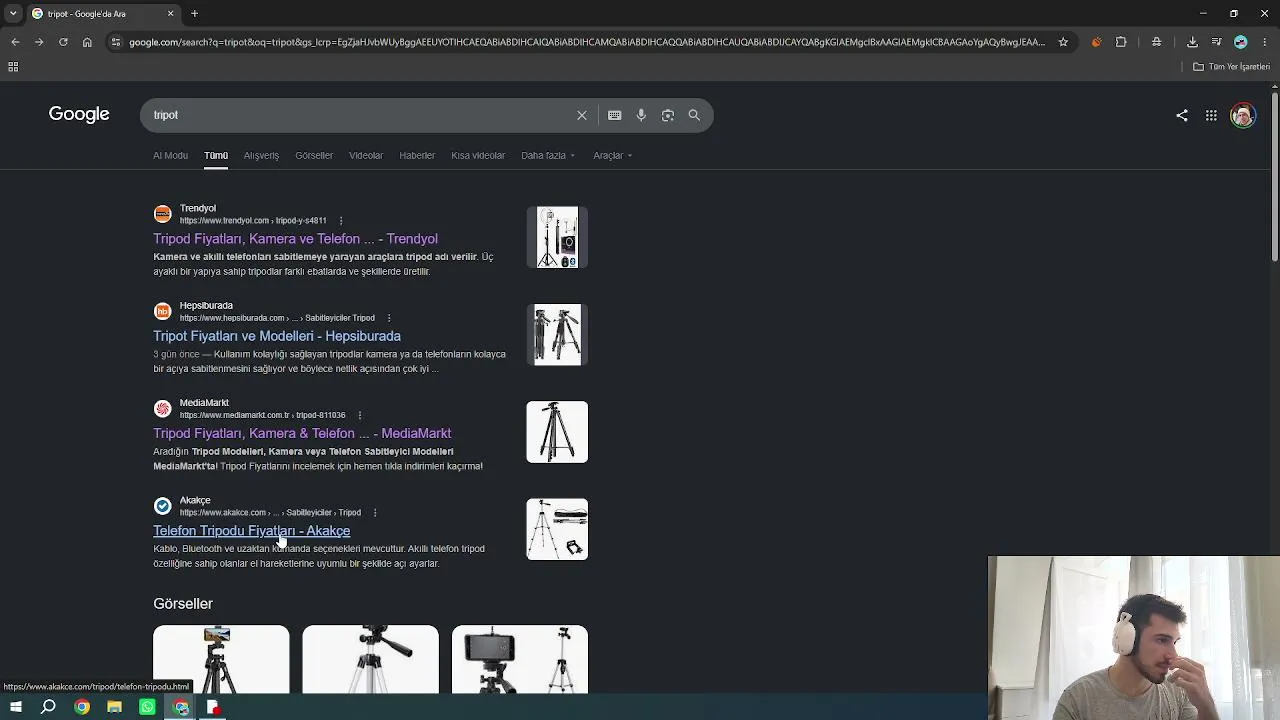Open the Chrome profile avatar in toolbar
This screenshot has width=1280, height=720.
pos(1241,42)
